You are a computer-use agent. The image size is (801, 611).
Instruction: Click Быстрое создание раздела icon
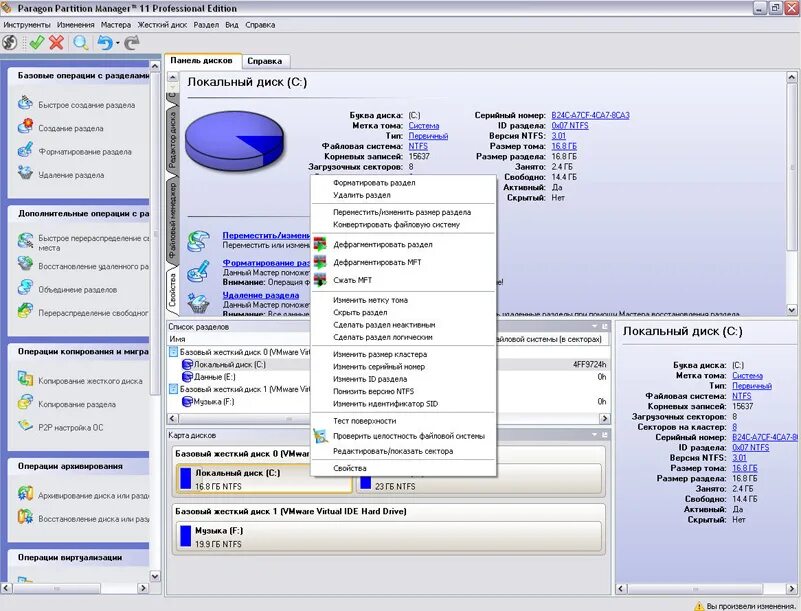25,102
